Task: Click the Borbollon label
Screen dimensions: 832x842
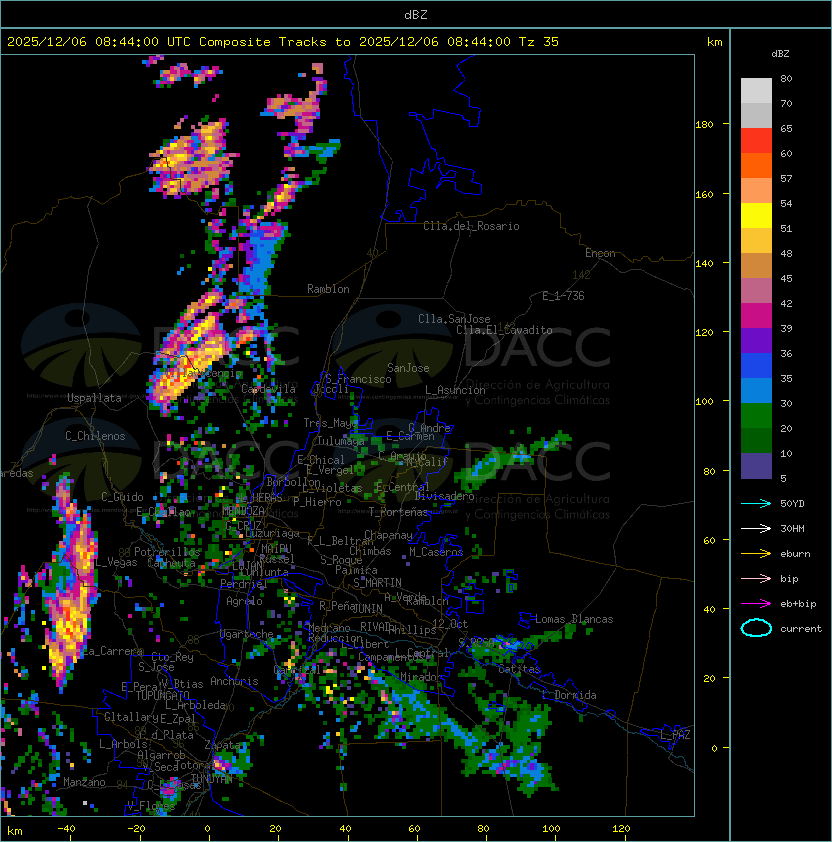Action: pyautogui.click(x=293, y=482)
